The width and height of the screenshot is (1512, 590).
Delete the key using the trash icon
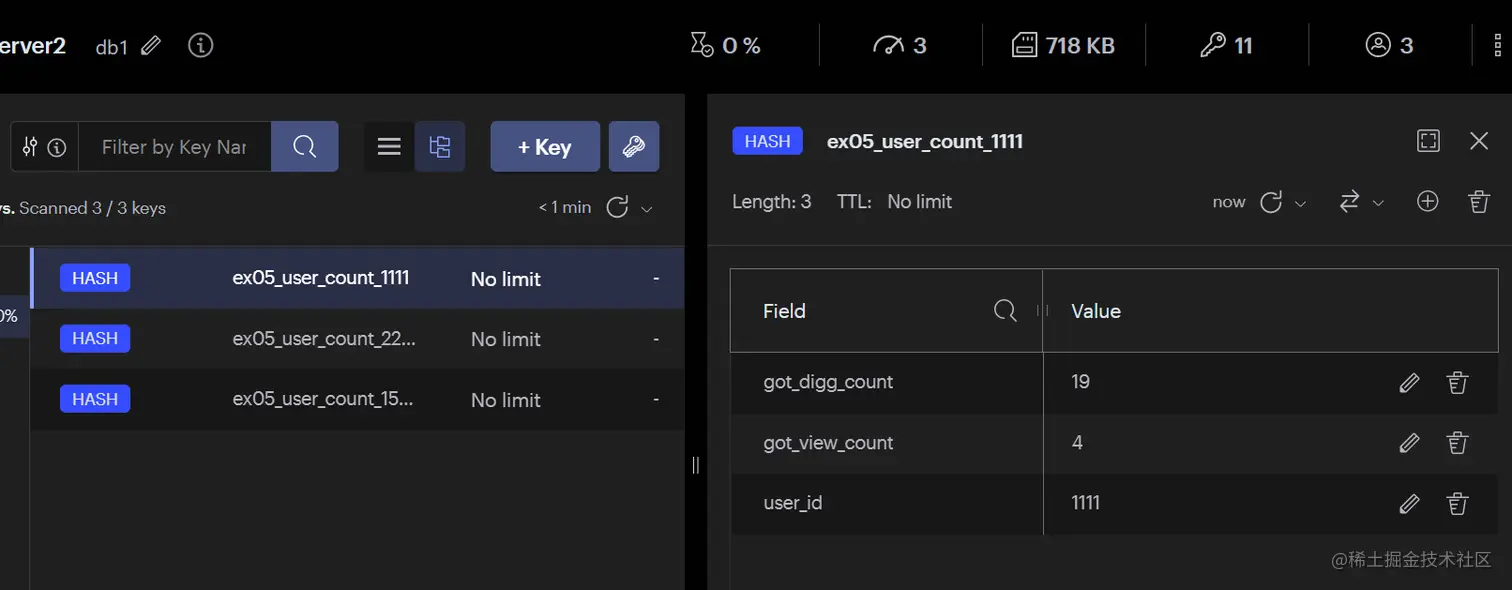pos(1479,201)
